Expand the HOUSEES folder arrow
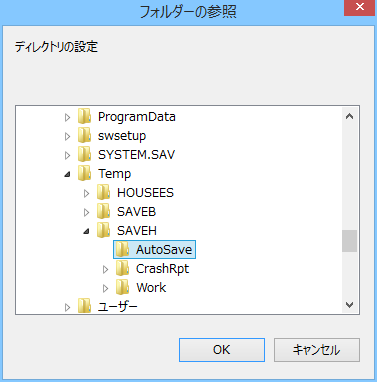The width and height of the screenshot is (377, 382). [86, 193]
